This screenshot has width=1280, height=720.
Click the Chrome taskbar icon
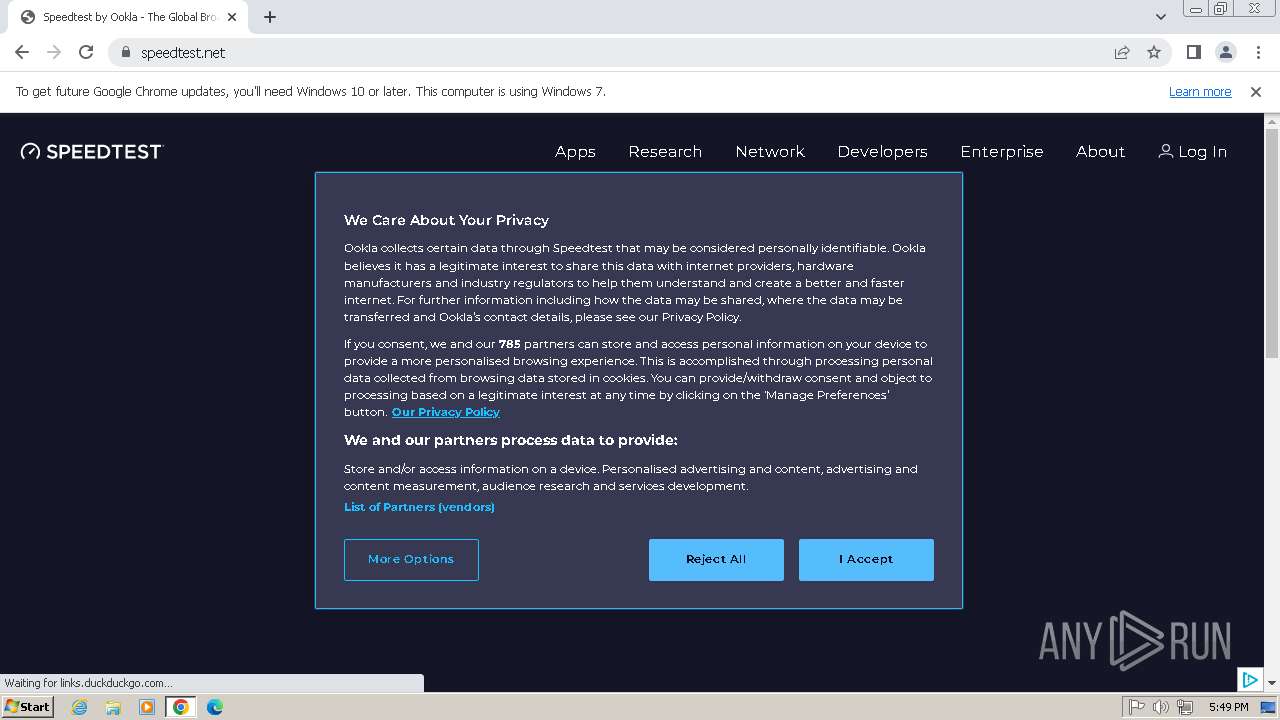181,707
